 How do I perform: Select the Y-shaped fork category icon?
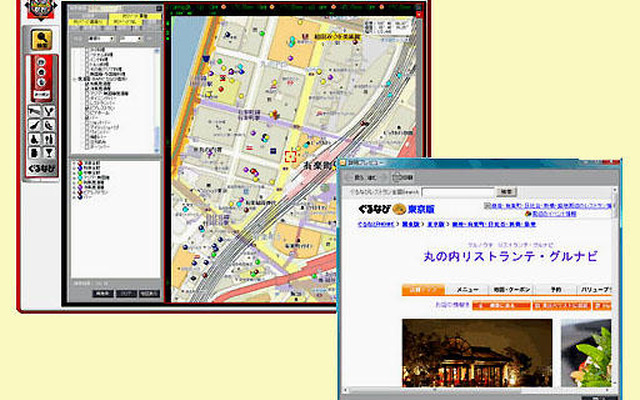click(x=49, y=111)
